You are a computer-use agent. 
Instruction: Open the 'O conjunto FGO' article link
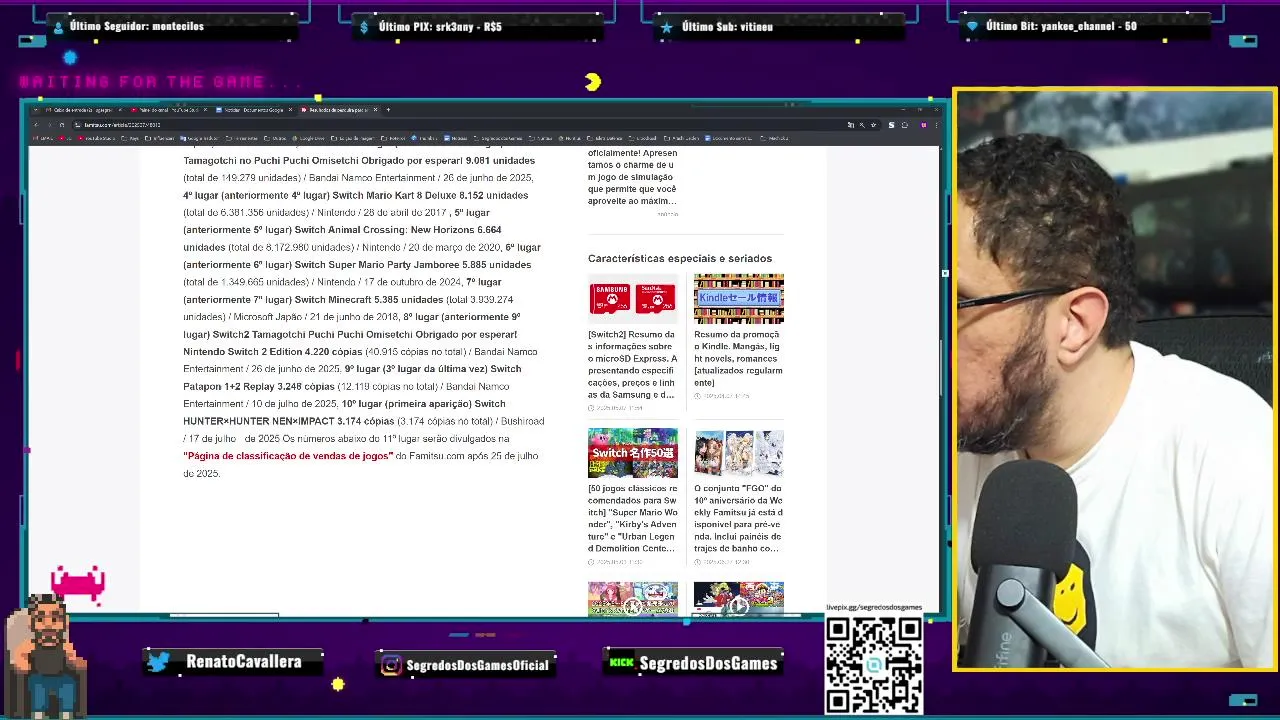coord(739,519)
